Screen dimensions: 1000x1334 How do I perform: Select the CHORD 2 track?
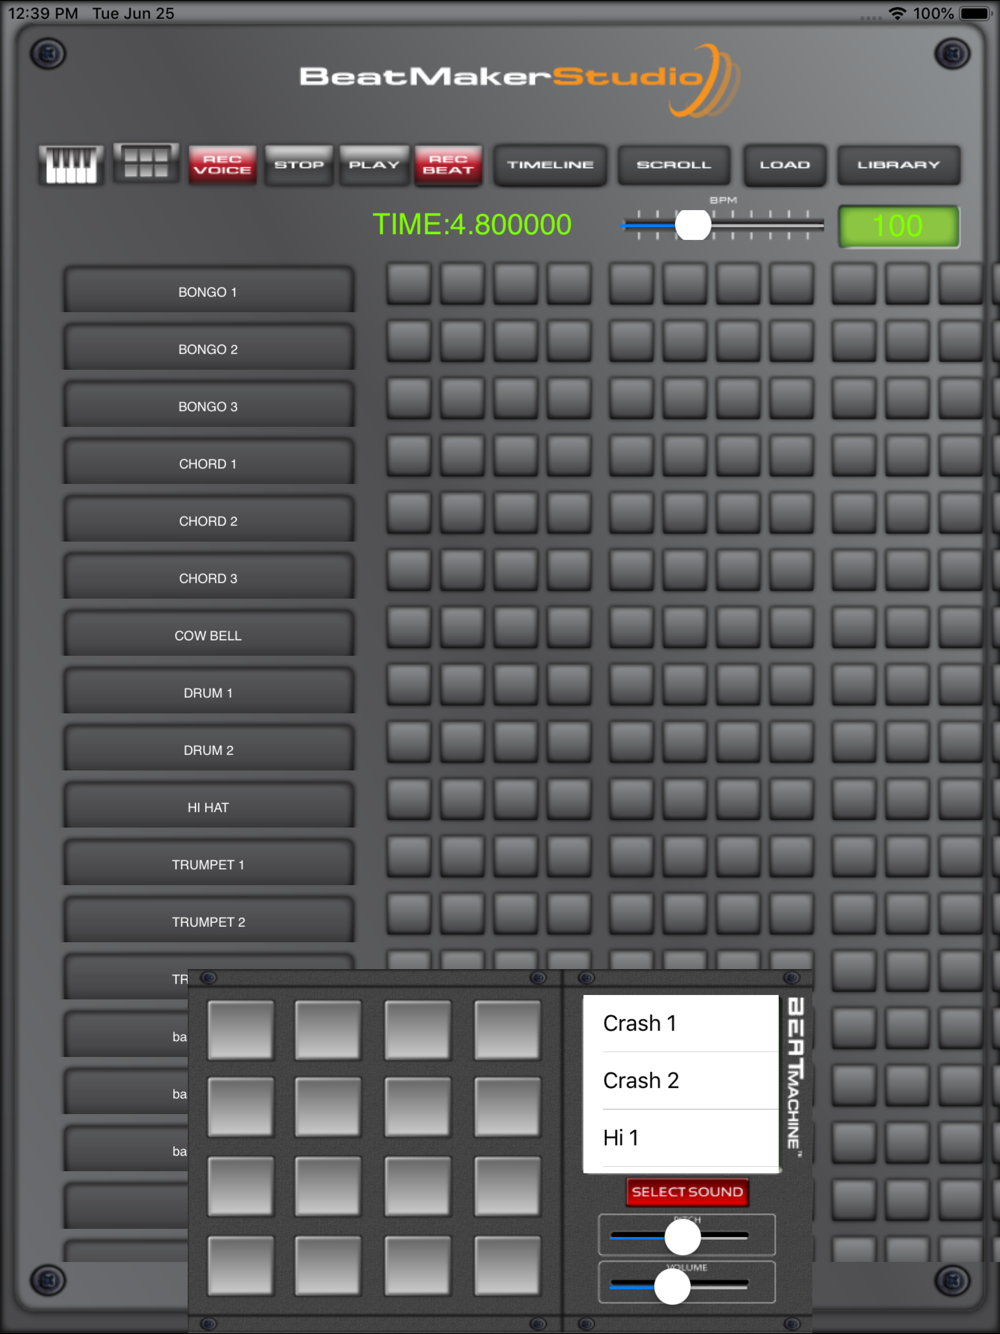tap(208, 520)
